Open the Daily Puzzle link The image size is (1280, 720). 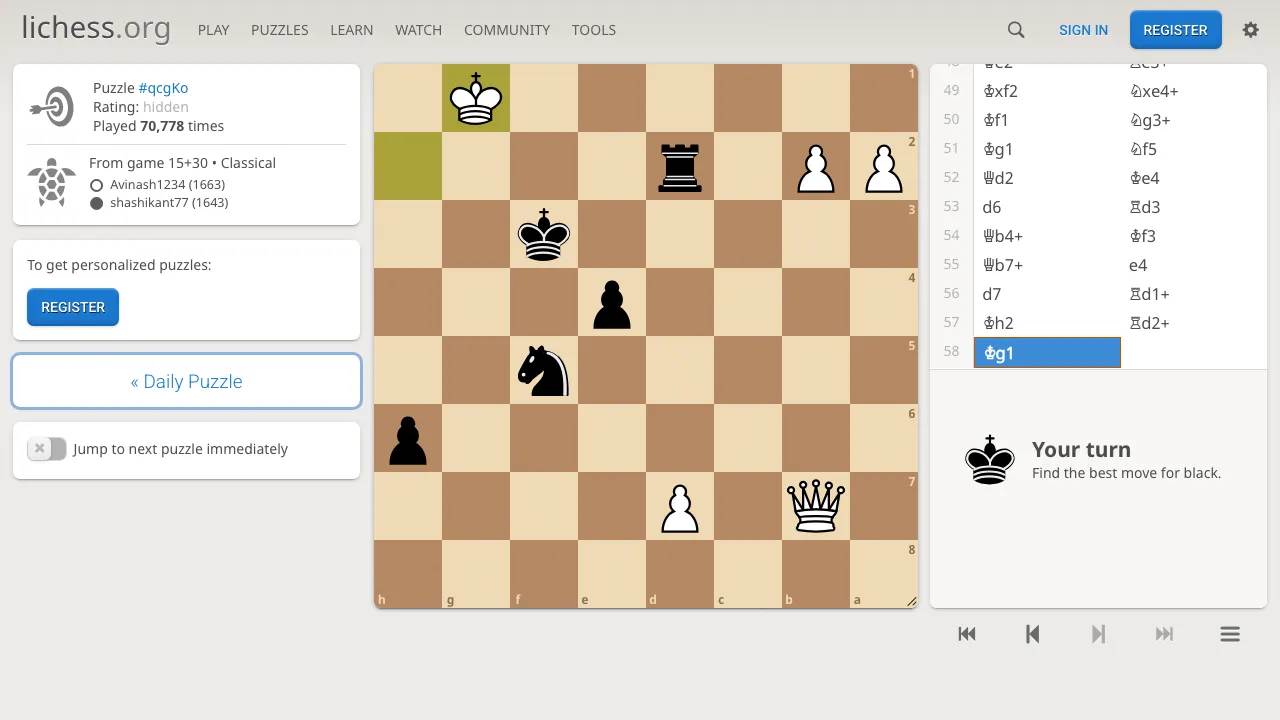[186, 381]
